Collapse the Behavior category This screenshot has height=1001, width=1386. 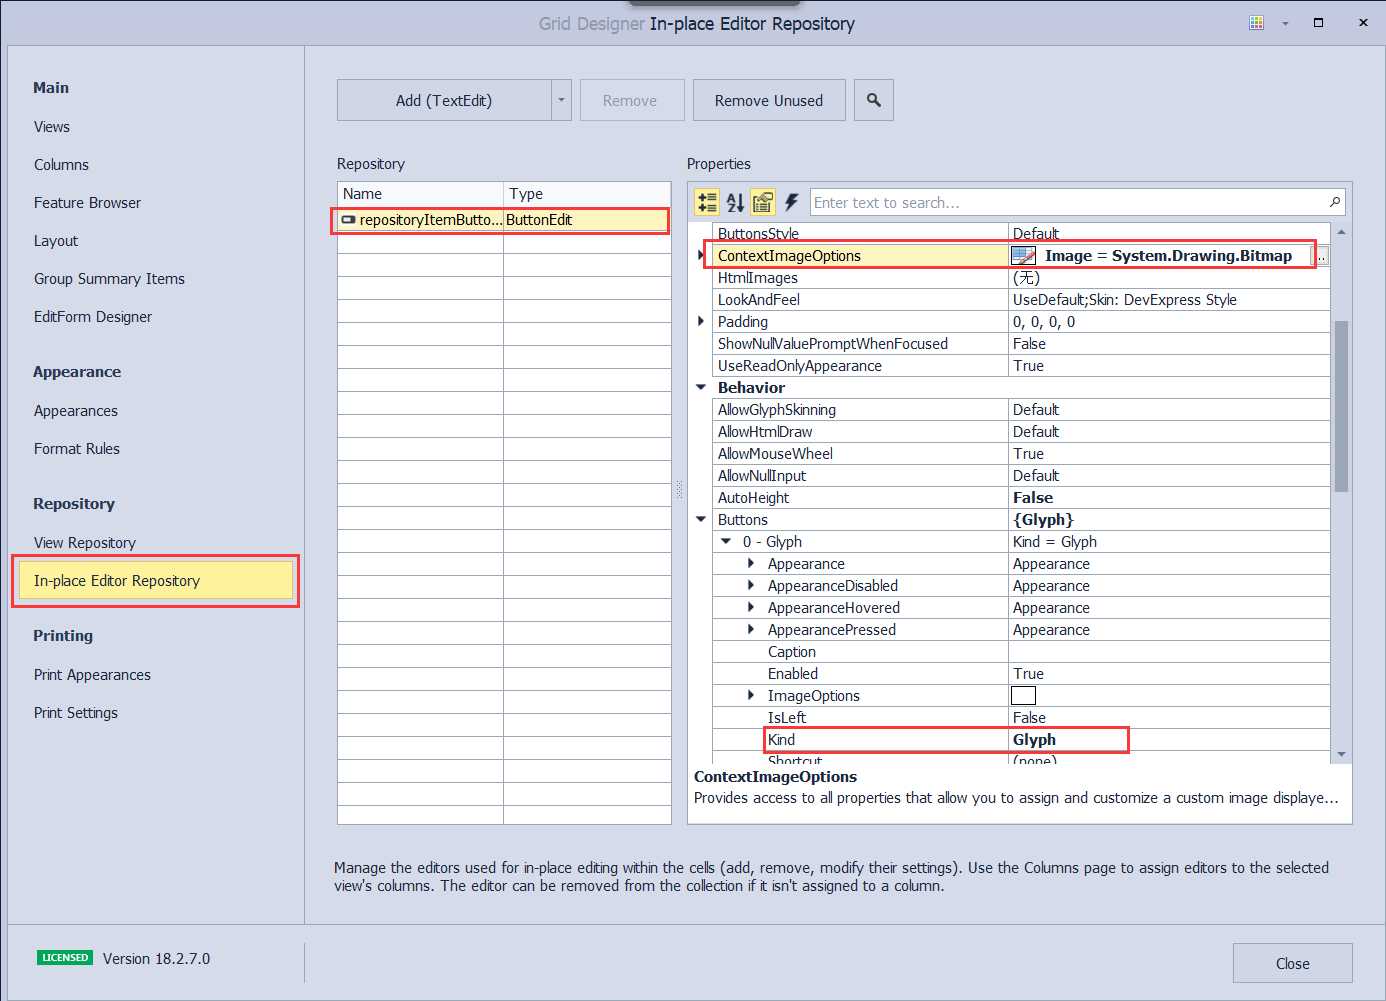pos(701,388)
